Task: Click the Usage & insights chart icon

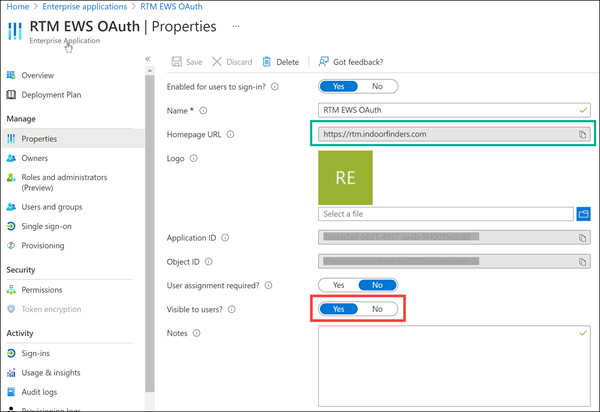Action: (x=11, y=372)
